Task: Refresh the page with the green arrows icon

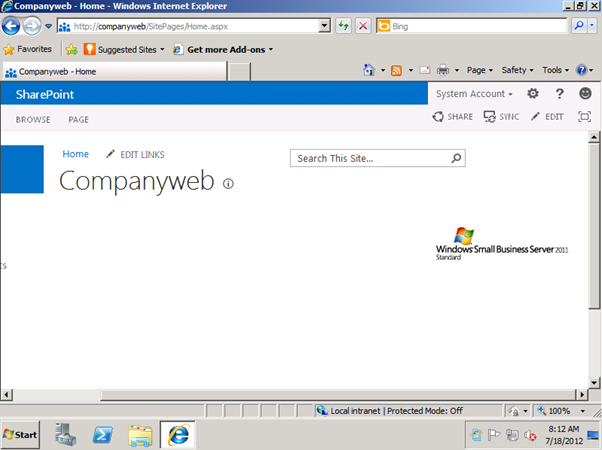Action: (x=343, y=26)
